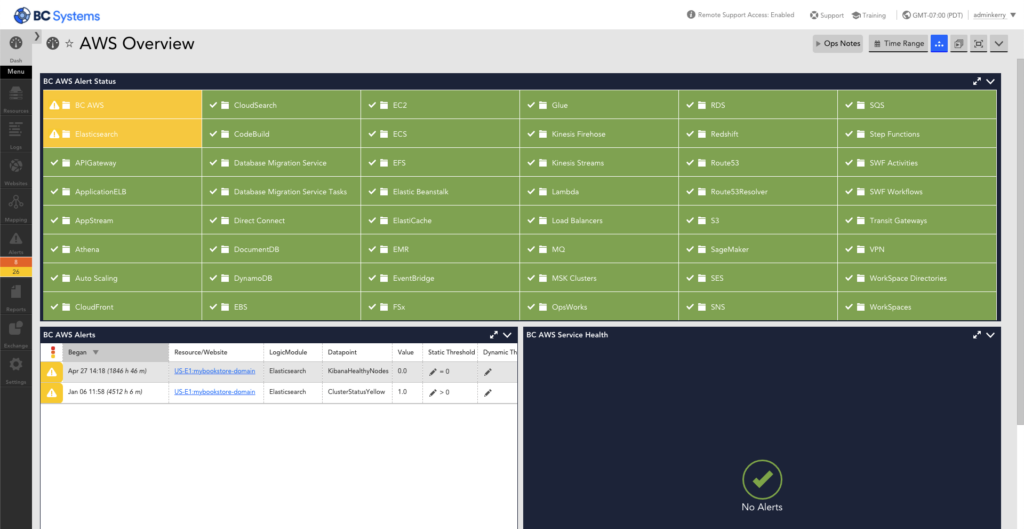Edit dynamic threshold for KibanaHealthyNodes row
This screenshot has height=529, width=1024.
[x=488, y=371]
